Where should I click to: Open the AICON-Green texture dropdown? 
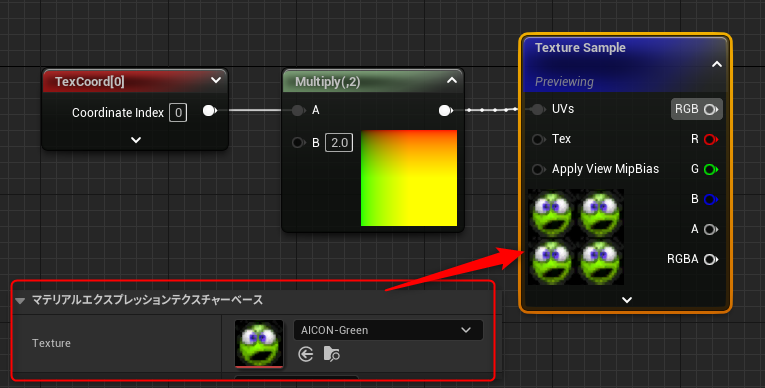(x=388, y=330)
